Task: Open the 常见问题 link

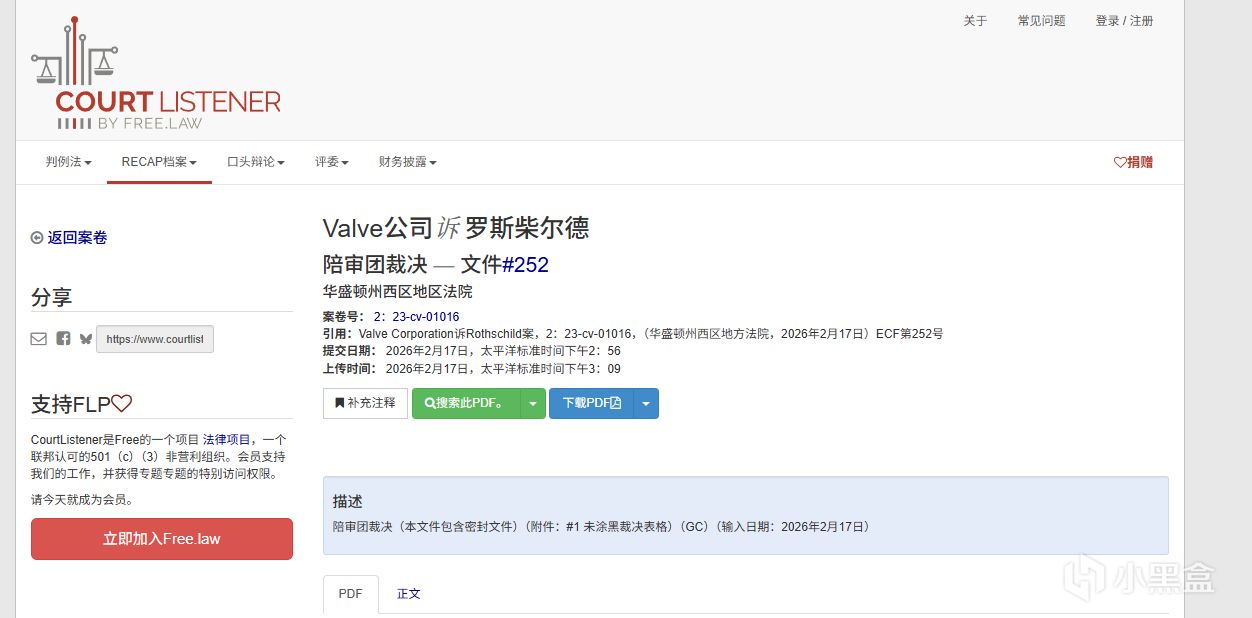Action: 1041,21
